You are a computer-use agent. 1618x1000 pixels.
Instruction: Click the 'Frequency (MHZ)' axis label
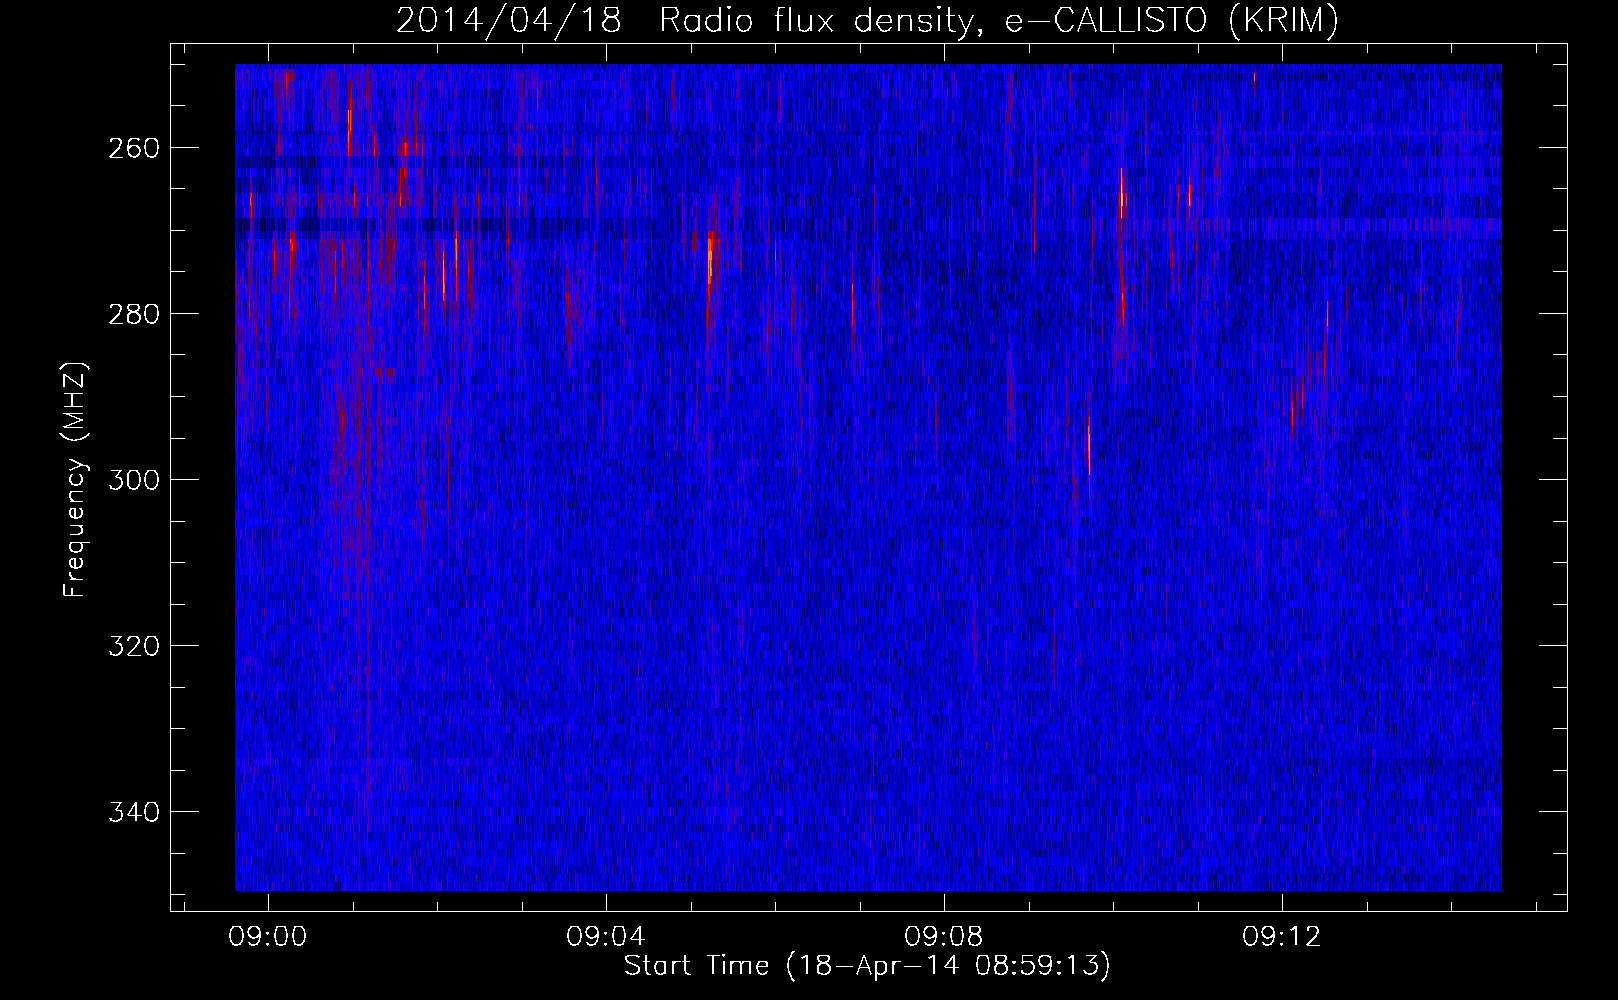(75, 479)
